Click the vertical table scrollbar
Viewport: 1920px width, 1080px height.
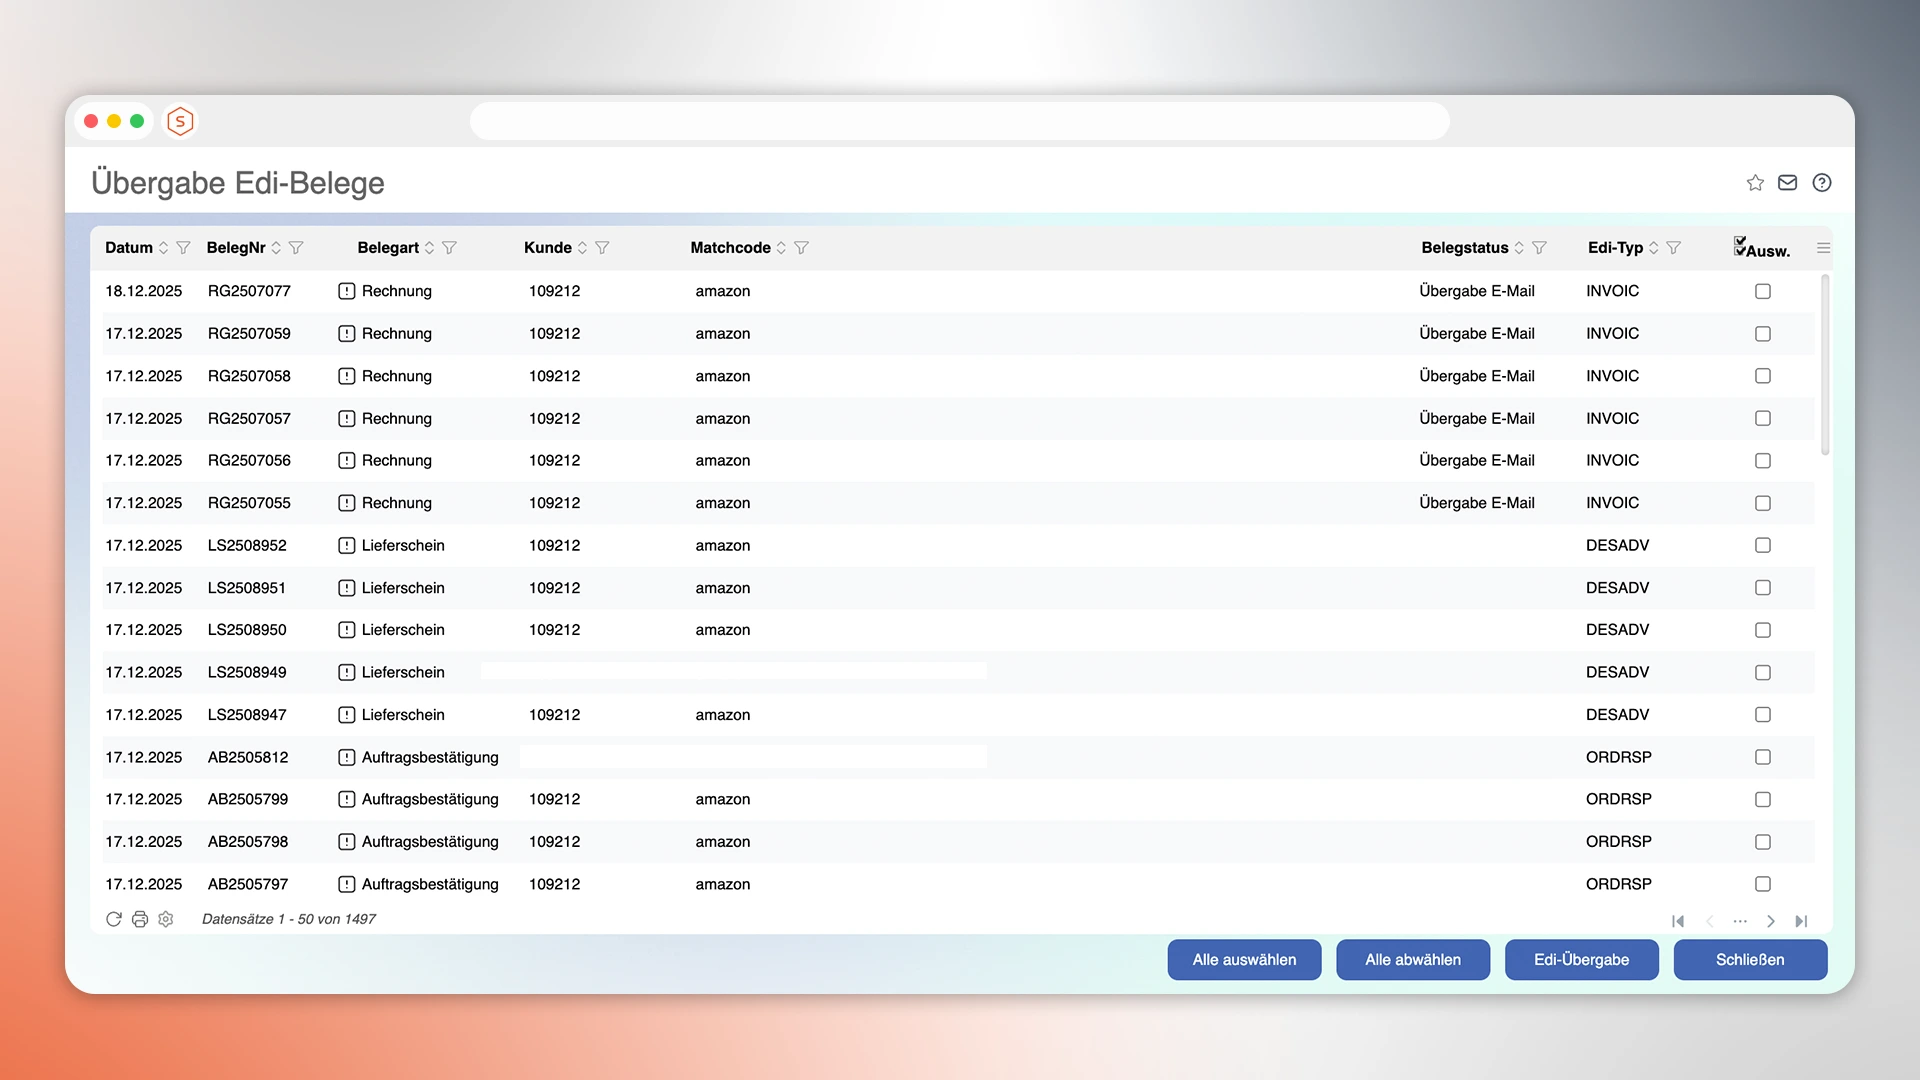coord(1825,365)
